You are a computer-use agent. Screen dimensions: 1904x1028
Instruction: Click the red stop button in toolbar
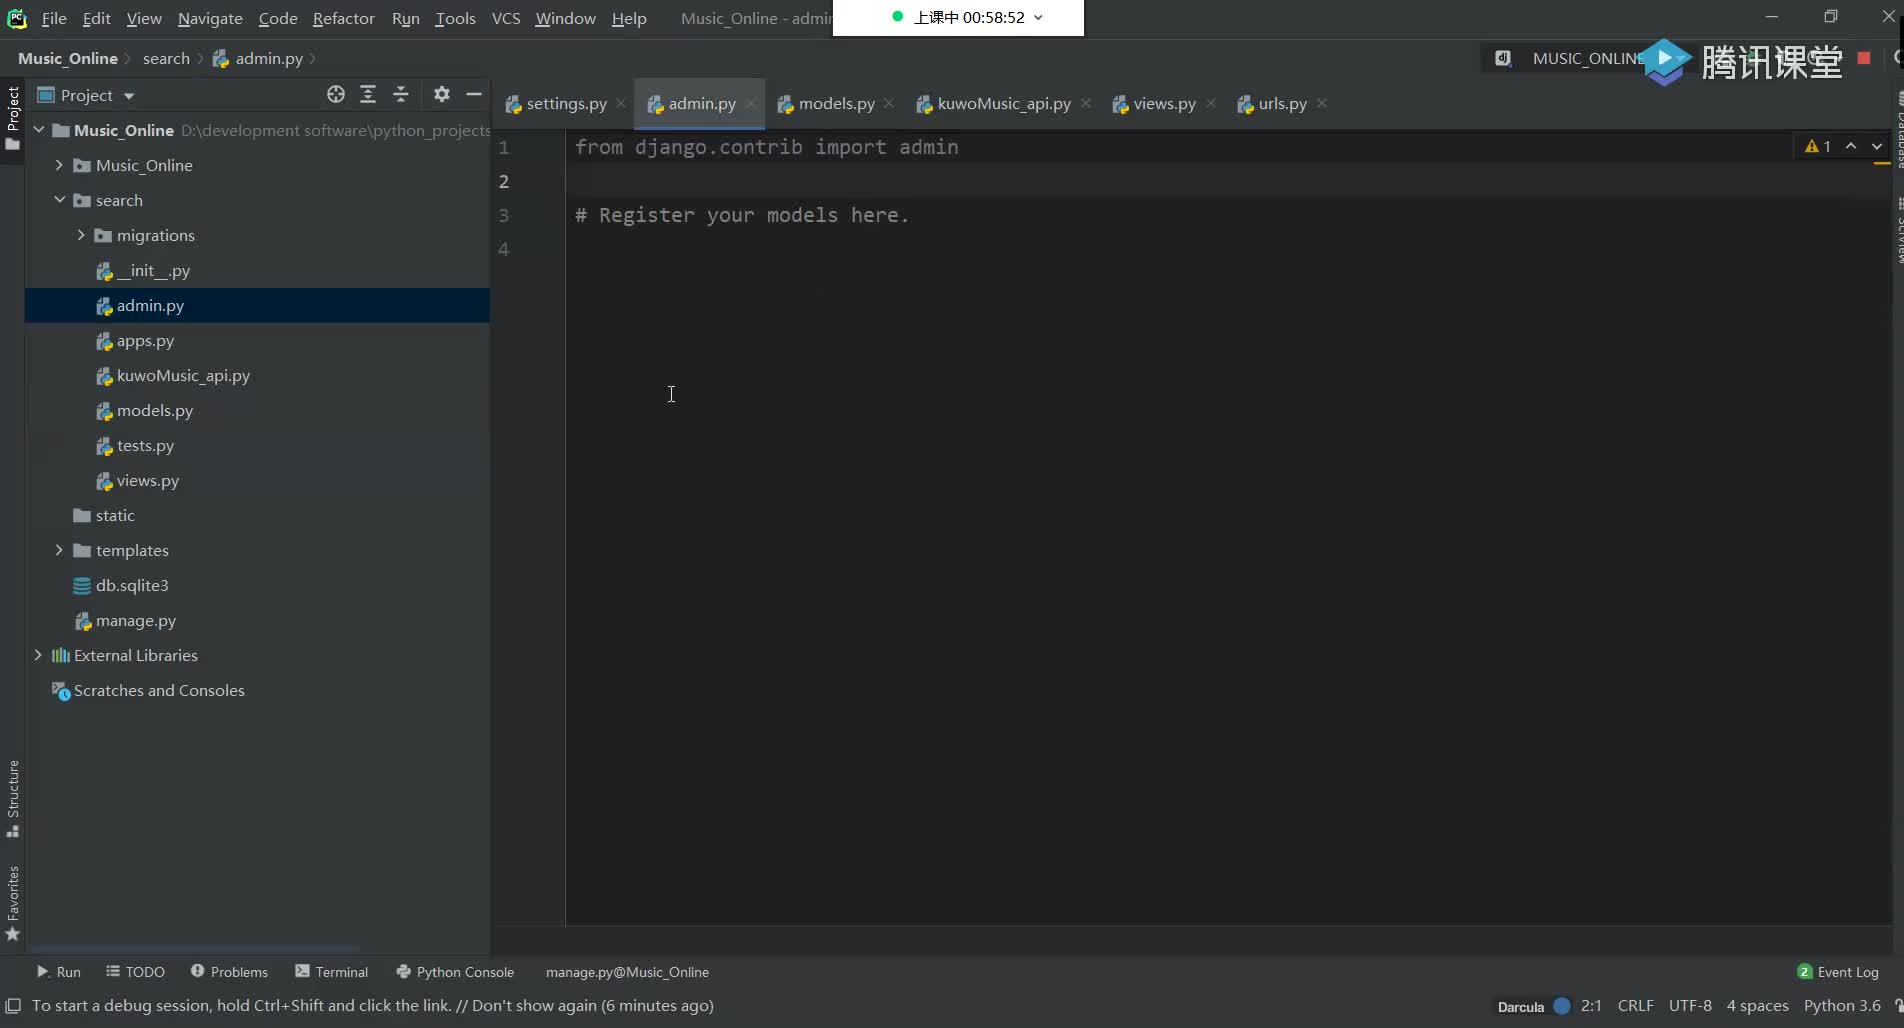point(1864,58)
